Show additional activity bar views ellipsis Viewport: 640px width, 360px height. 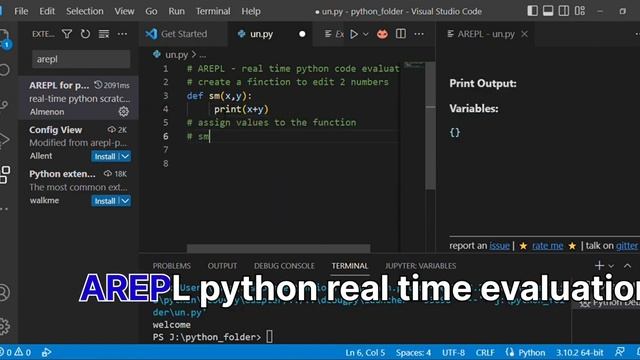(4, 209)
